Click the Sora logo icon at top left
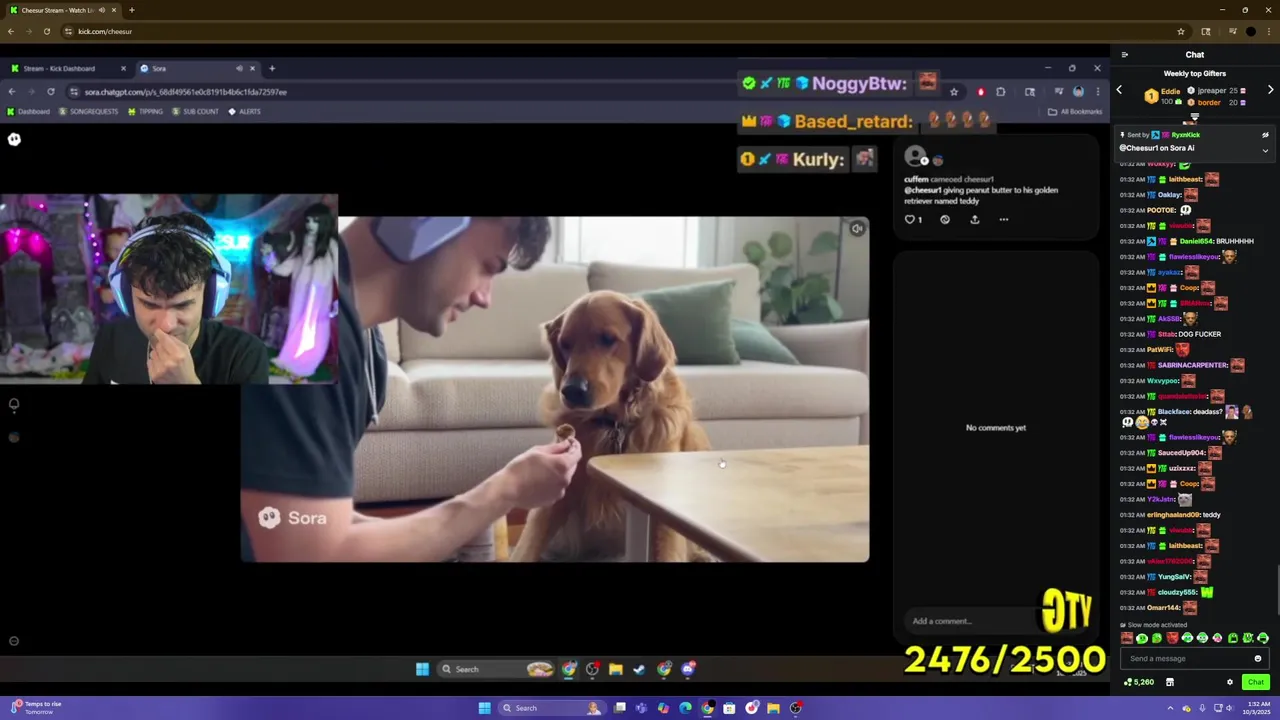Screen dimensions: 1280x720 (x=14, y=139)
